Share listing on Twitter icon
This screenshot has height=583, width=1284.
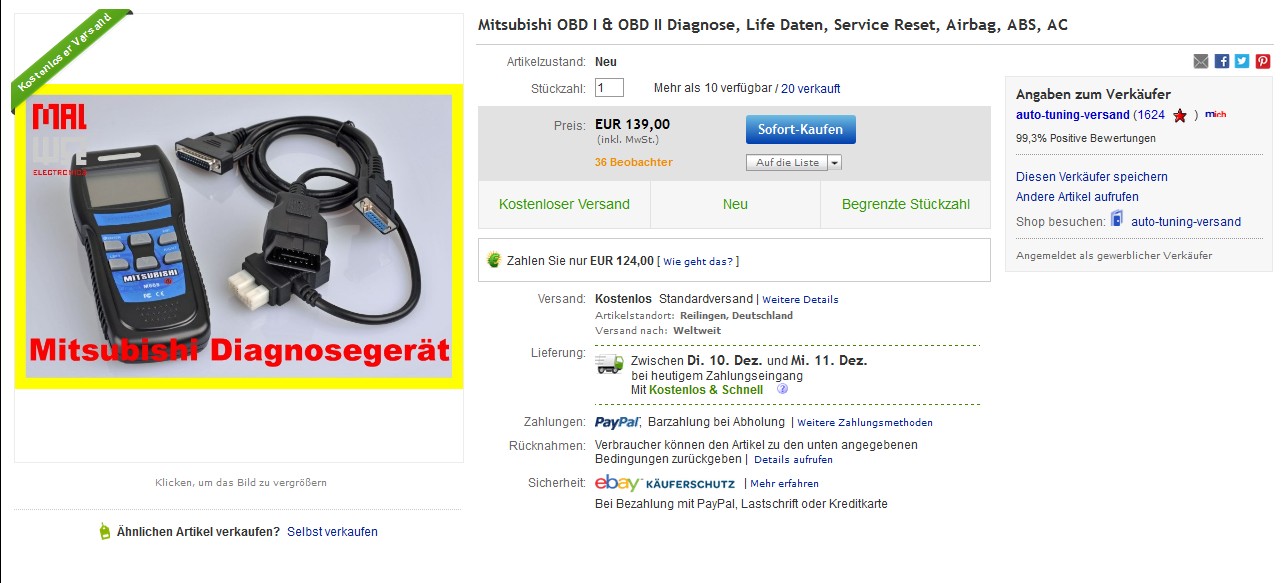1242,61
